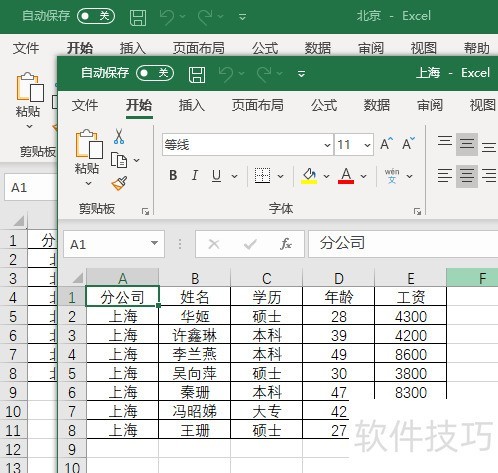The width and height of the screenshot is (498, 473).
Task: Open the phonetic guide dropdown arrow
Action: (410, 176)
